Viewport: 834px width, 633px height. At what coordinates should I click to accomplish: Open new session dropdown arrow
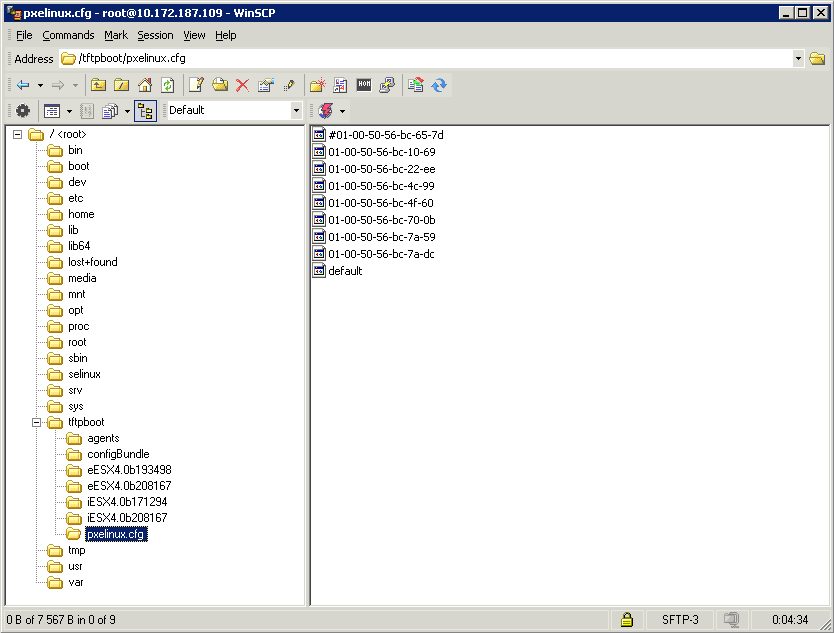coord(343,111)
